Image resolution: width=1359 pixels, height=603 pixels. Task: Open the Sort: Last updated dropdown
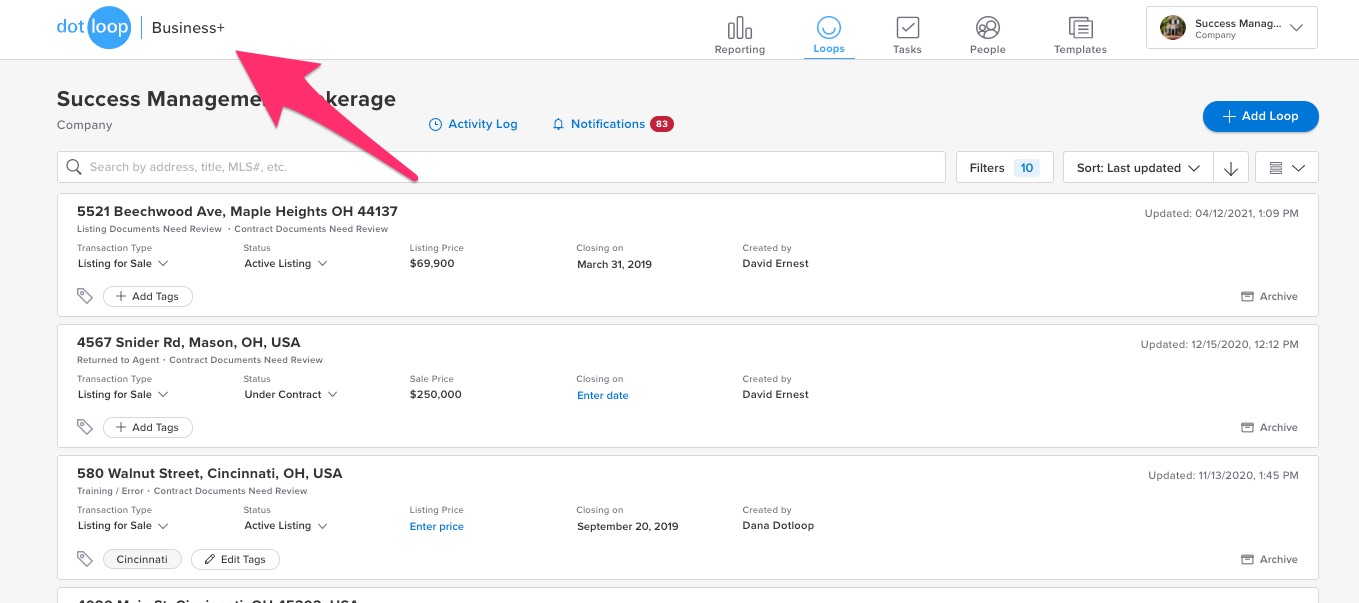(x=1137, y=167)
